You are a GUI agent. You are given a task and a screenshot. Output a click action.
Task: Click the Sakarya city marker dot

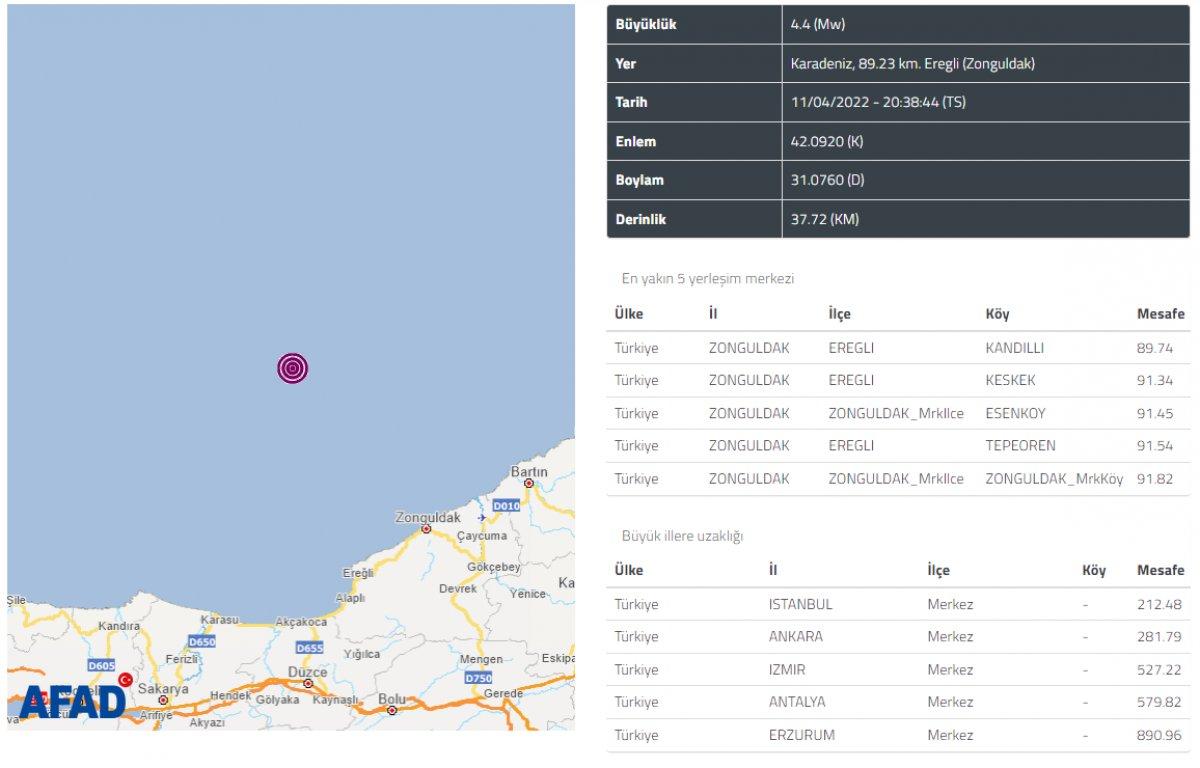pos(163,700)
